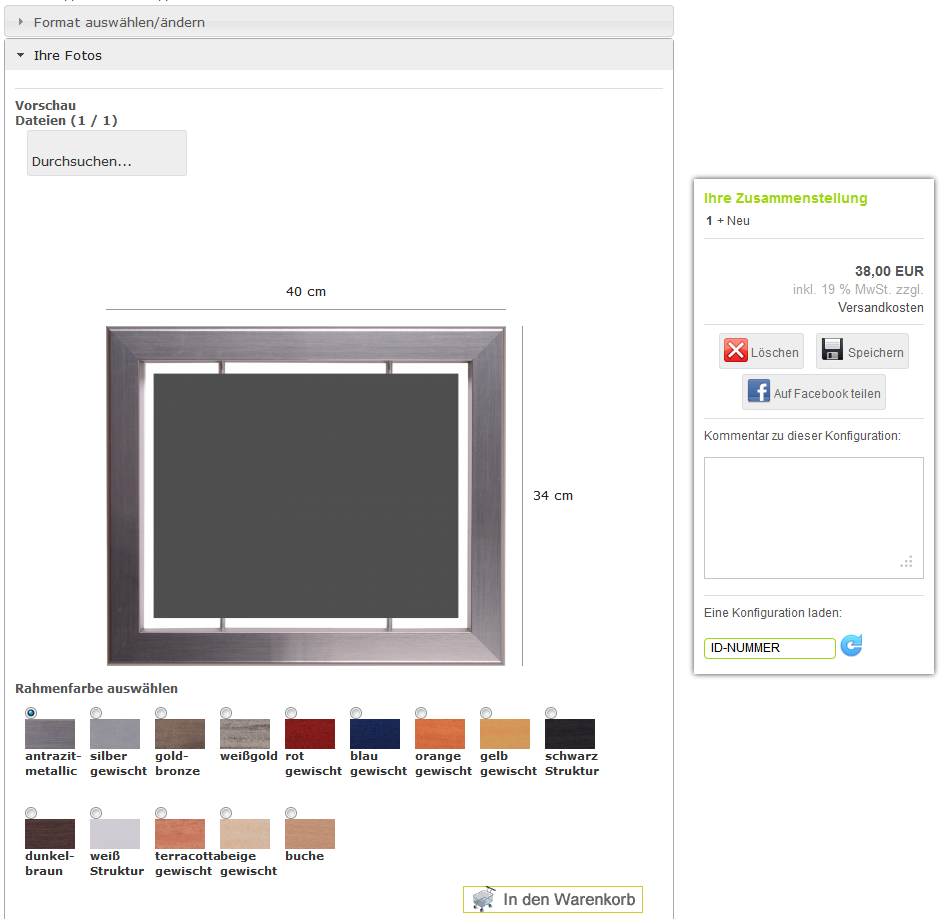
Task: Click schwarz Struktur color swatch
Action: coord(570,734)
